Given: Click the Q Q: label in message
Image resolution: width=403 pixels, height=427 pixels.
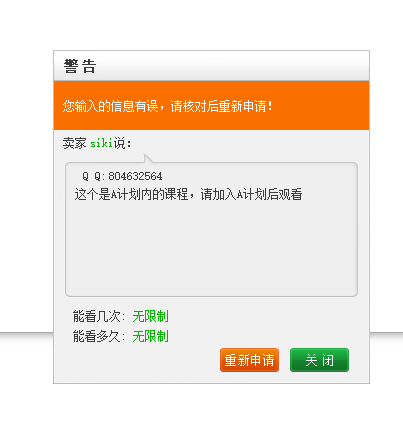Looking at the screenshot, I should (93, 176).
